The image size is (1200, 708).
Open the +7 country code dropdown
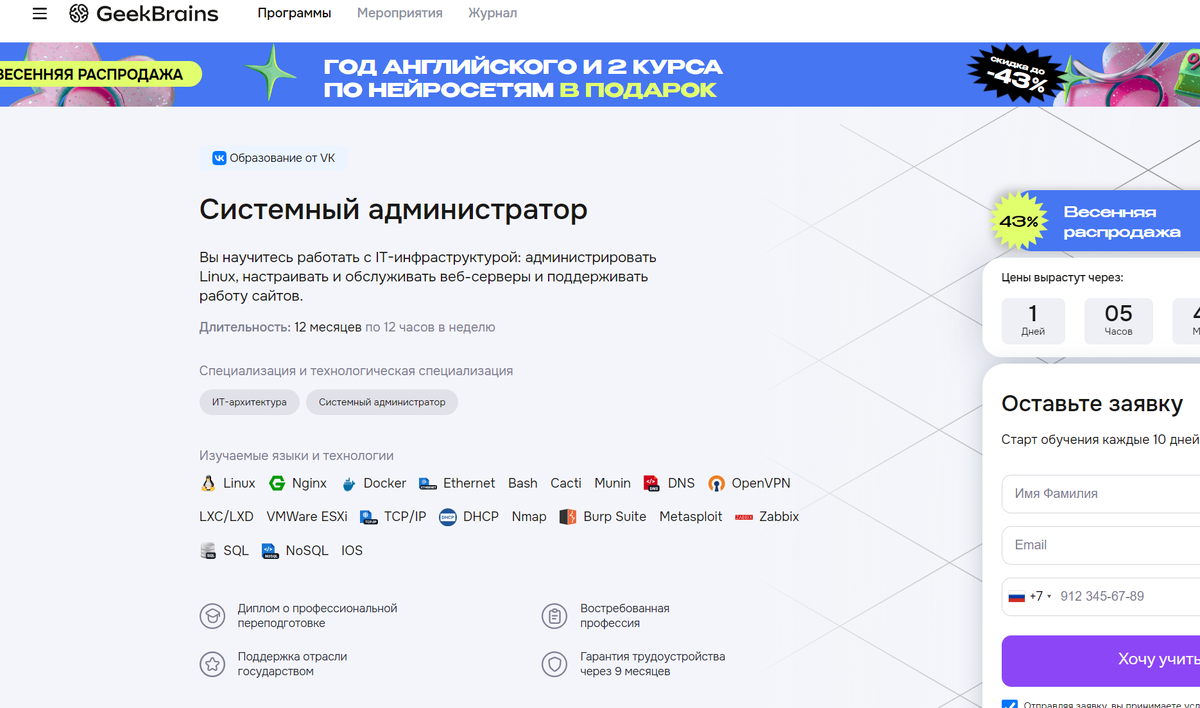point(1032,596)
